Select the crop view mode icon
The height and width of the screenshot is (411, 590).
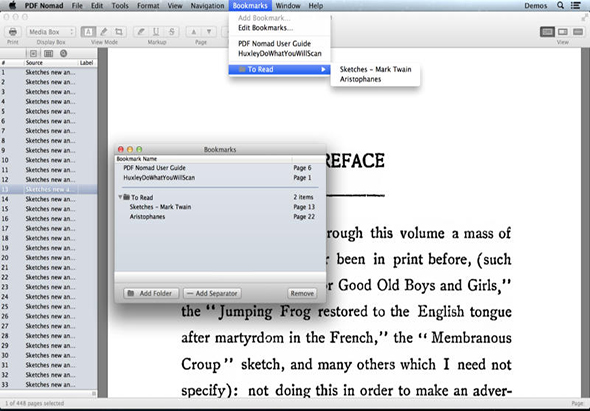119,32
